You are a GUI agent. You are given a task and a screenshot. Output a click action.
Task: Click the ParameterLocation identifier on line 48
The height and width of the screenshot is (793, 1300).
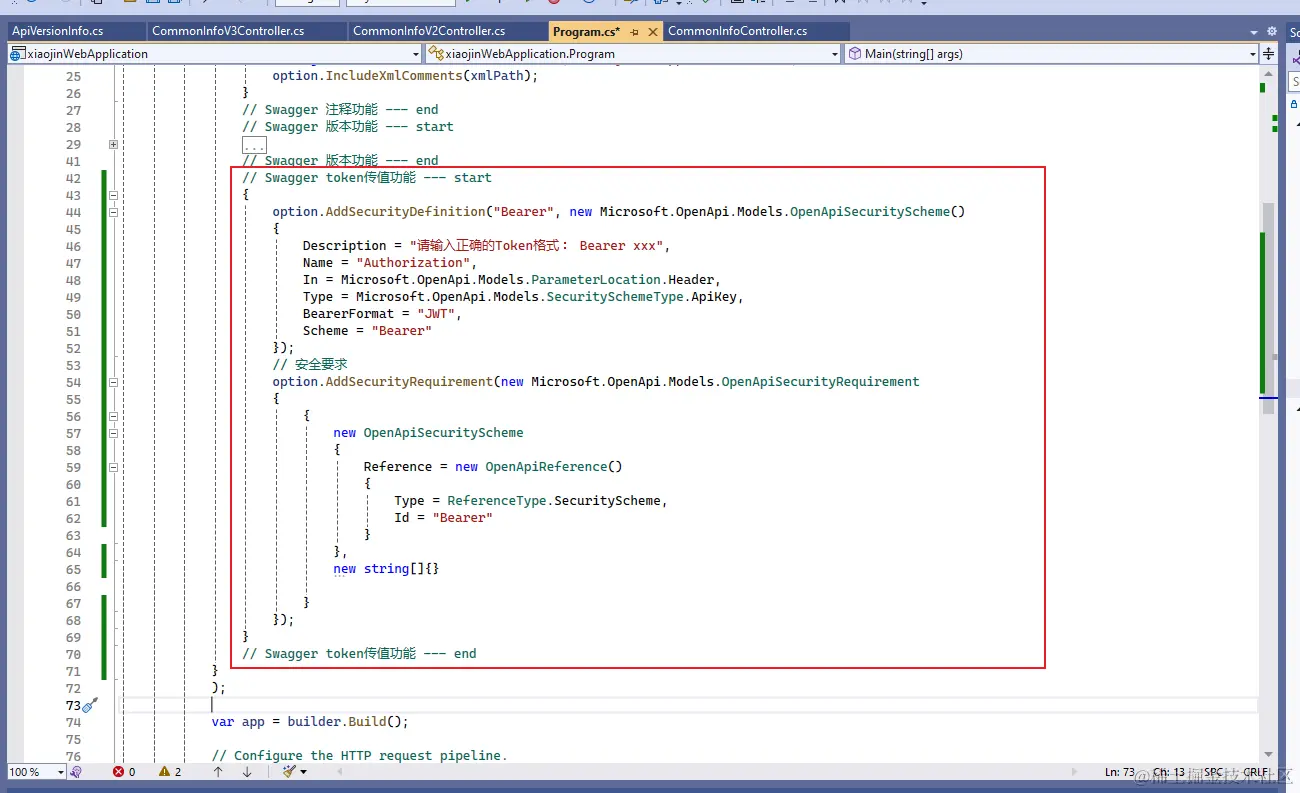coord(596,280)
